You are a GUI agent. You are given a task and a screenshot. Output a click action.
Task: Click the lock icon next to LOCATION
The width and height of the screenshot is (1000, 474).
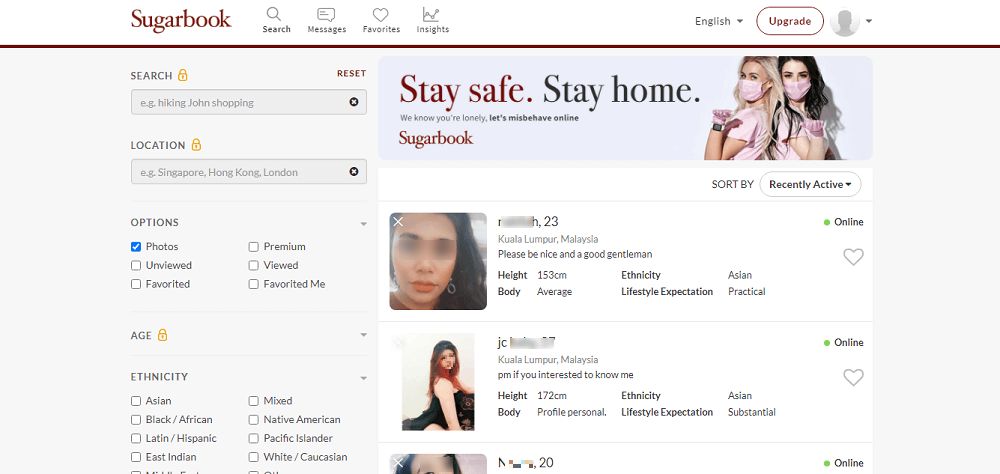tap(196, 145)
